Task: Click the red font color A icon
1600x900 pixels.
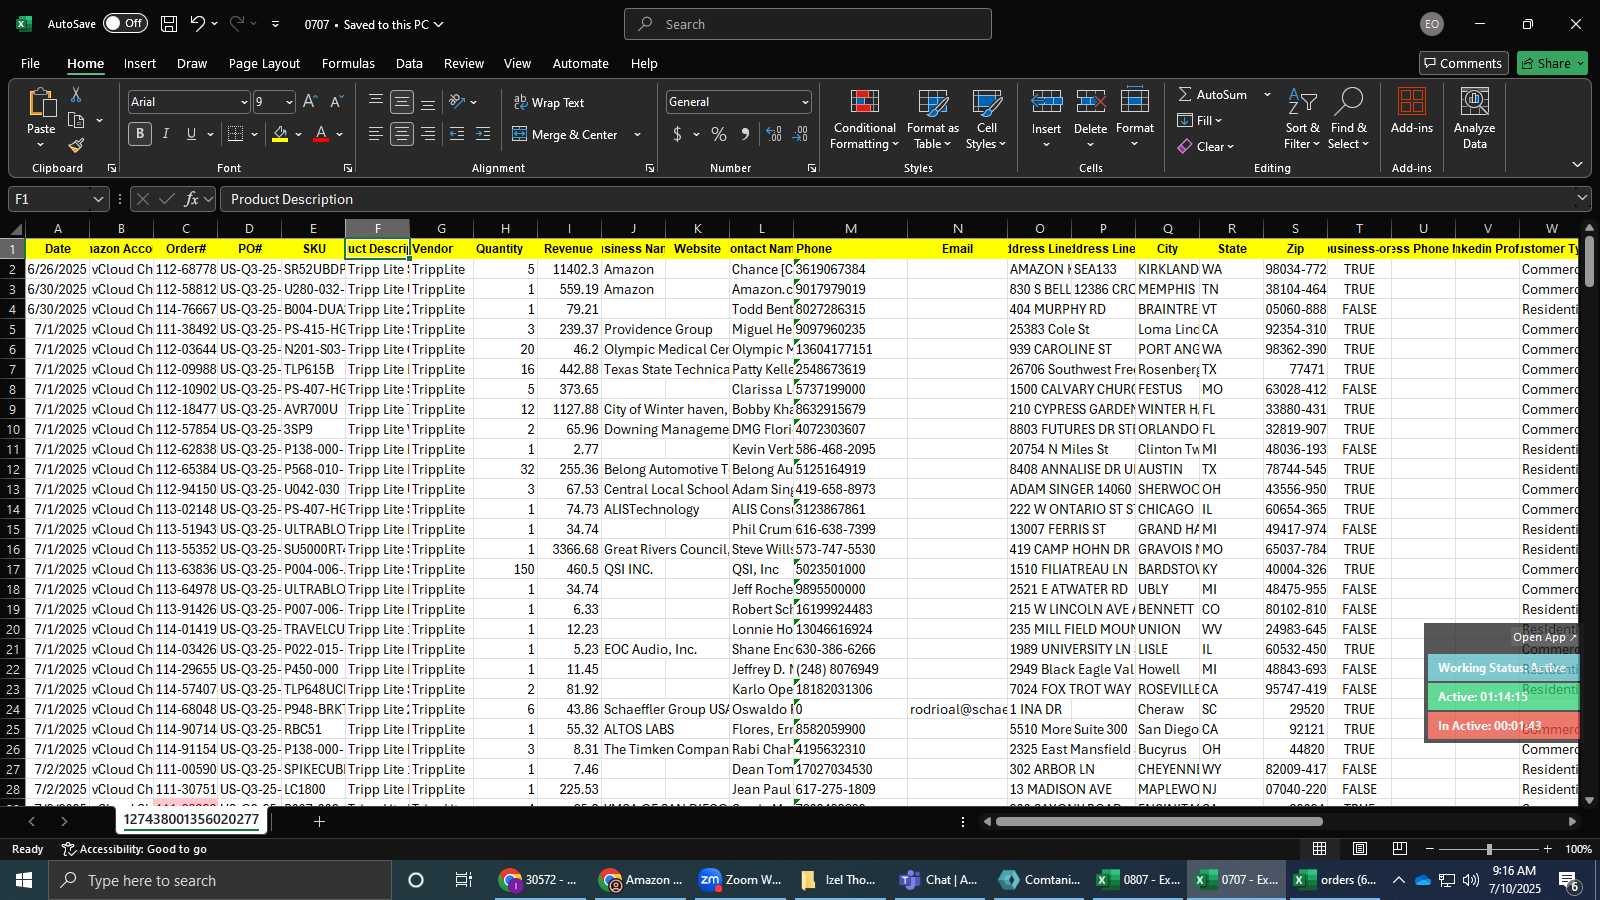Action: pyautogui.click(x=321, y=134)
